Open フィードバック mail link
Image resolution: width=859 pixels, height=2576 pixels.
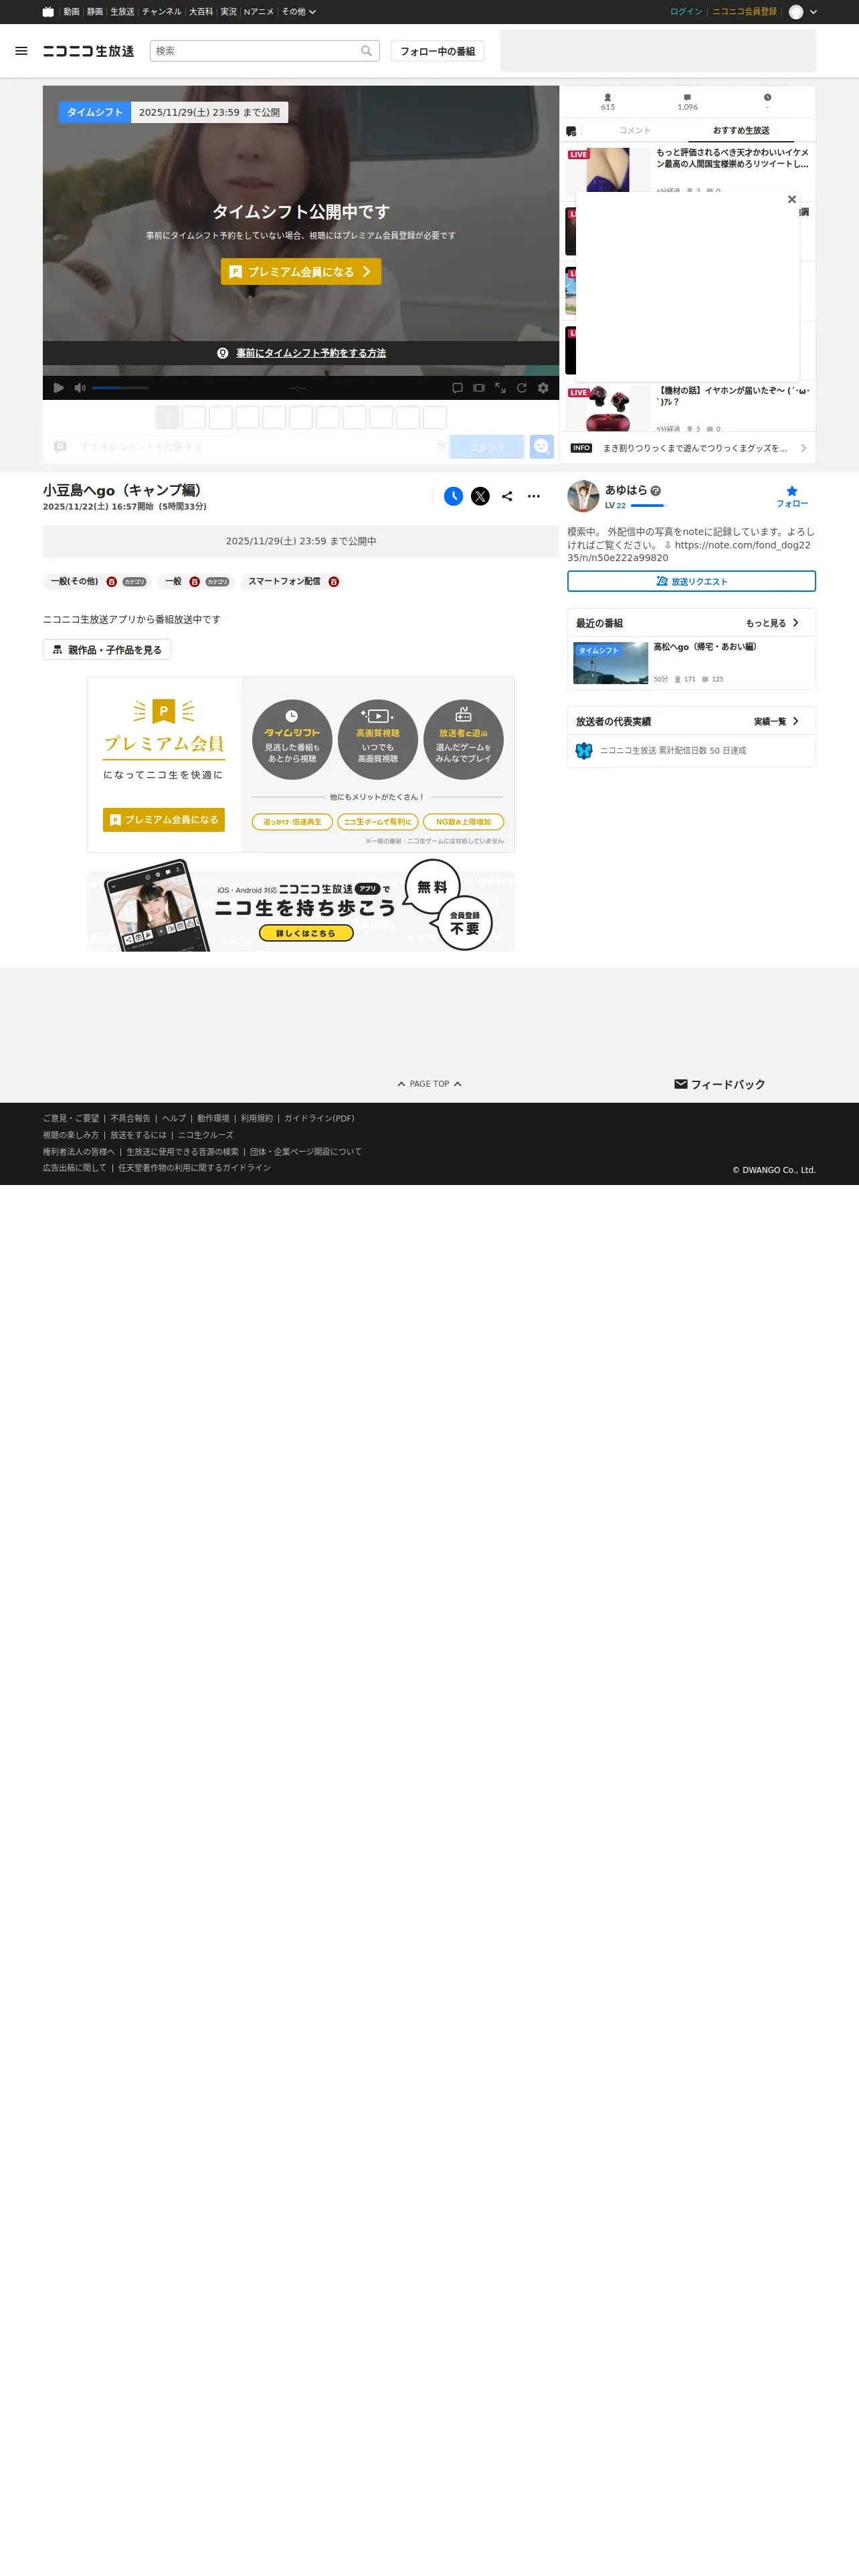coord(720,1084)
